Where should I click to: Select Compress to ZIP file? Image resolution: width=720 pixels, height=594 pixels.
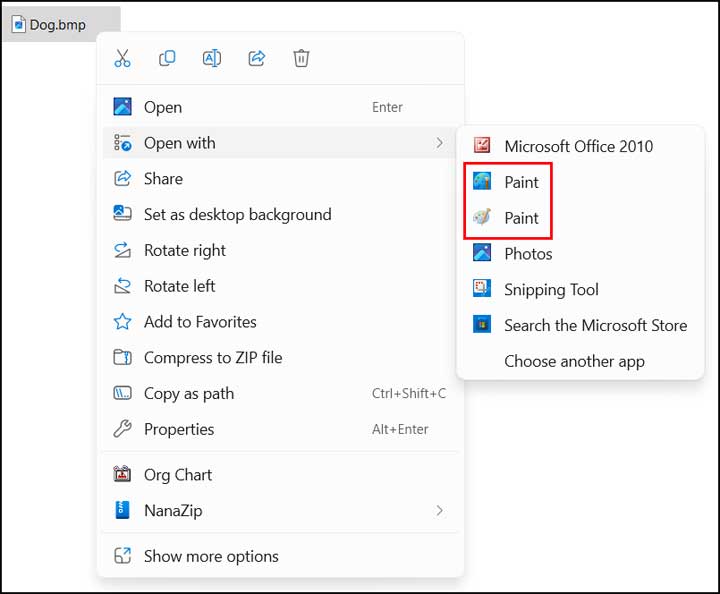click(280, 358)
